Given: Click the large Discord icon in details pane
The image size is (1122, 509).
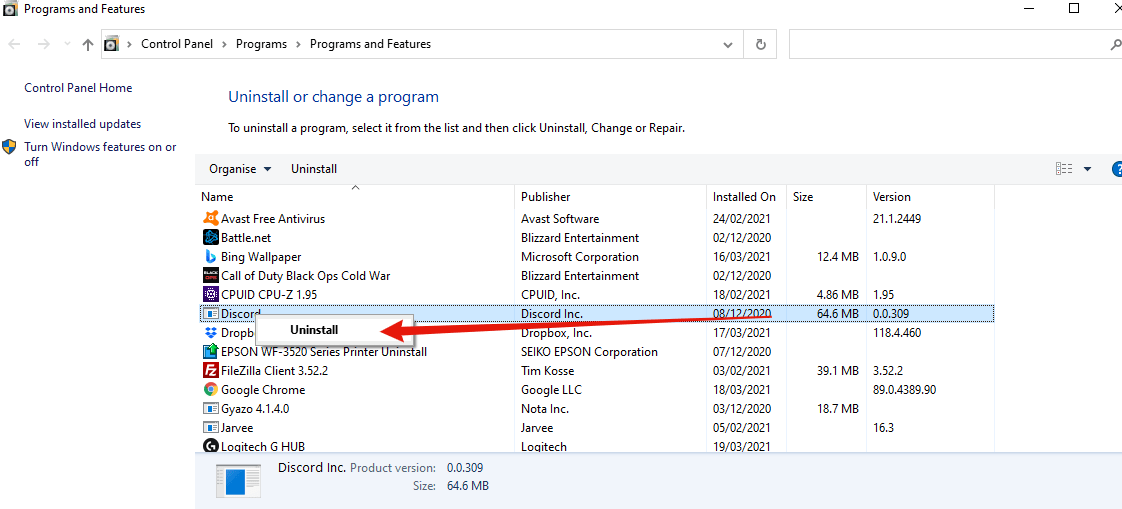Looking at the screenshot, I should (x=240, y=480).
